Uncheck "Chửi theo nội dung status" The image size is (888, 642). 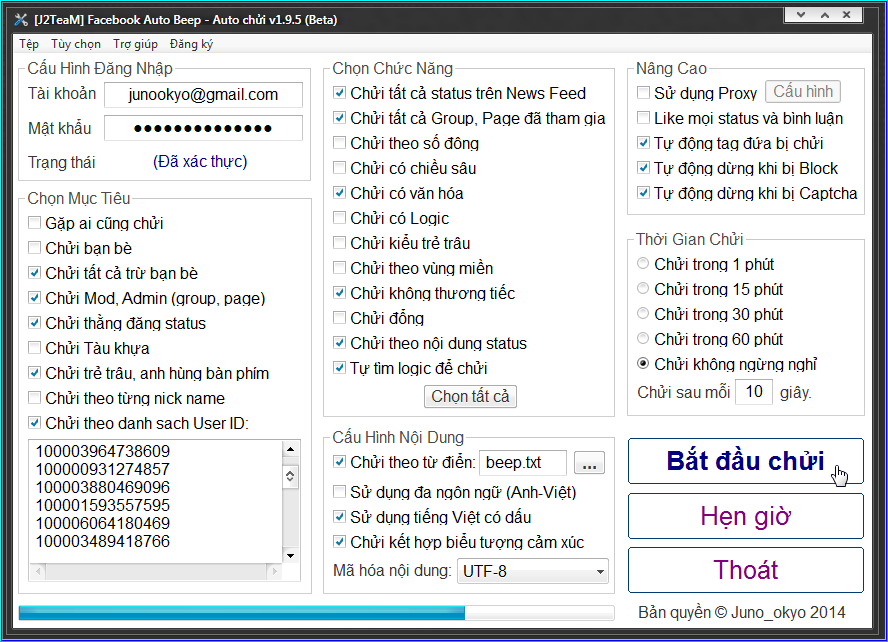[339, 343]
